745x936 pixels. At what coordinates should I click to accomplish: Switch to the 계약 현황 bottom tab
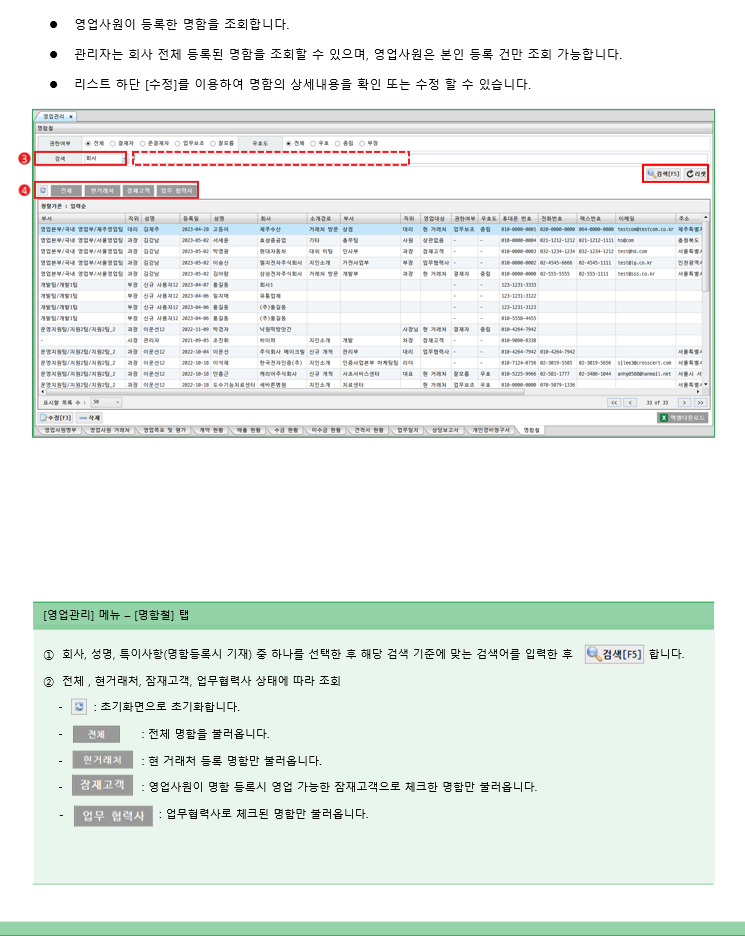[211, 430]
